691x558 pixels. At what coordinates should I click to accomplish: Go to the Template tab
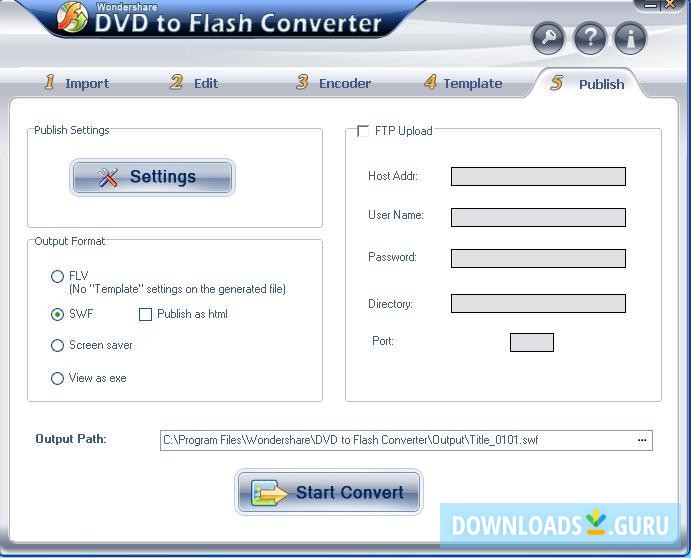(463, 83)
